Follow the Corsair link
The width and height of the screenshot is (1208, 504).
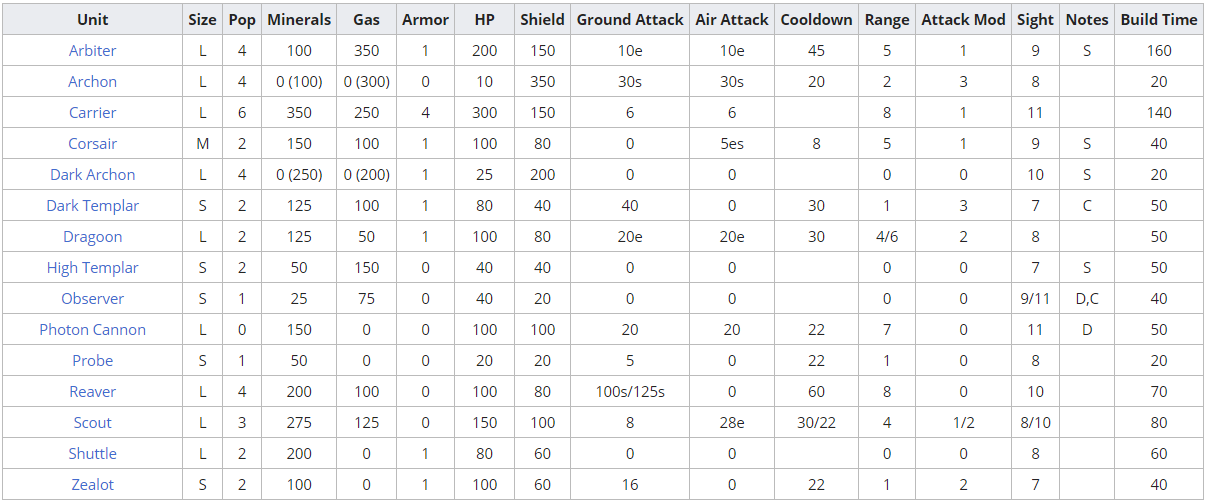92,144
